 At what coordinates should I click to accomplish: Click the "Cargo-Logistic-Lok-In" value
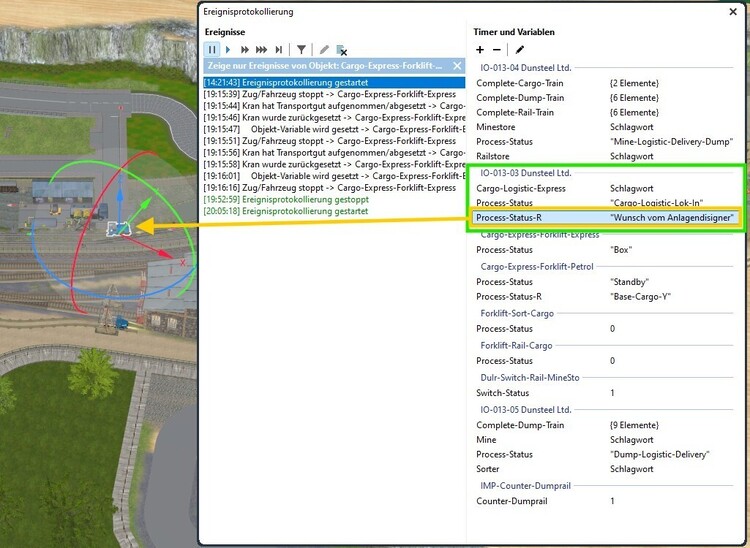(657, 203)
